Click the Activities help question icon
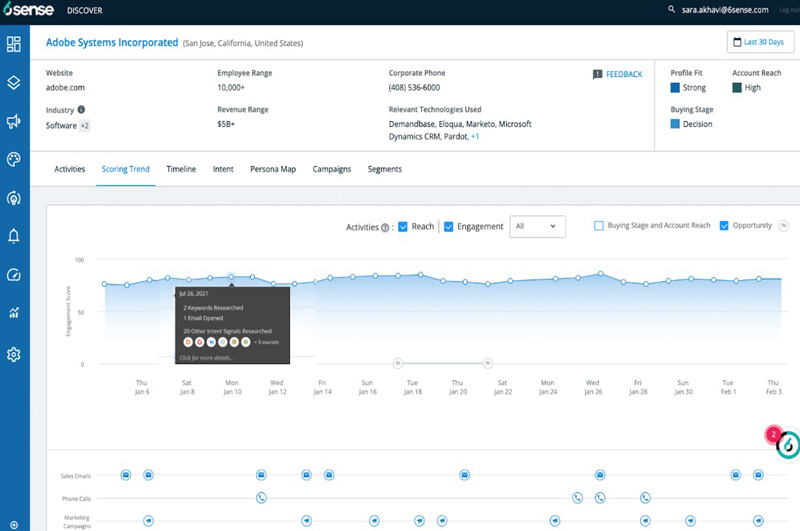Screen dimensions: 800x531 point(385,227)
